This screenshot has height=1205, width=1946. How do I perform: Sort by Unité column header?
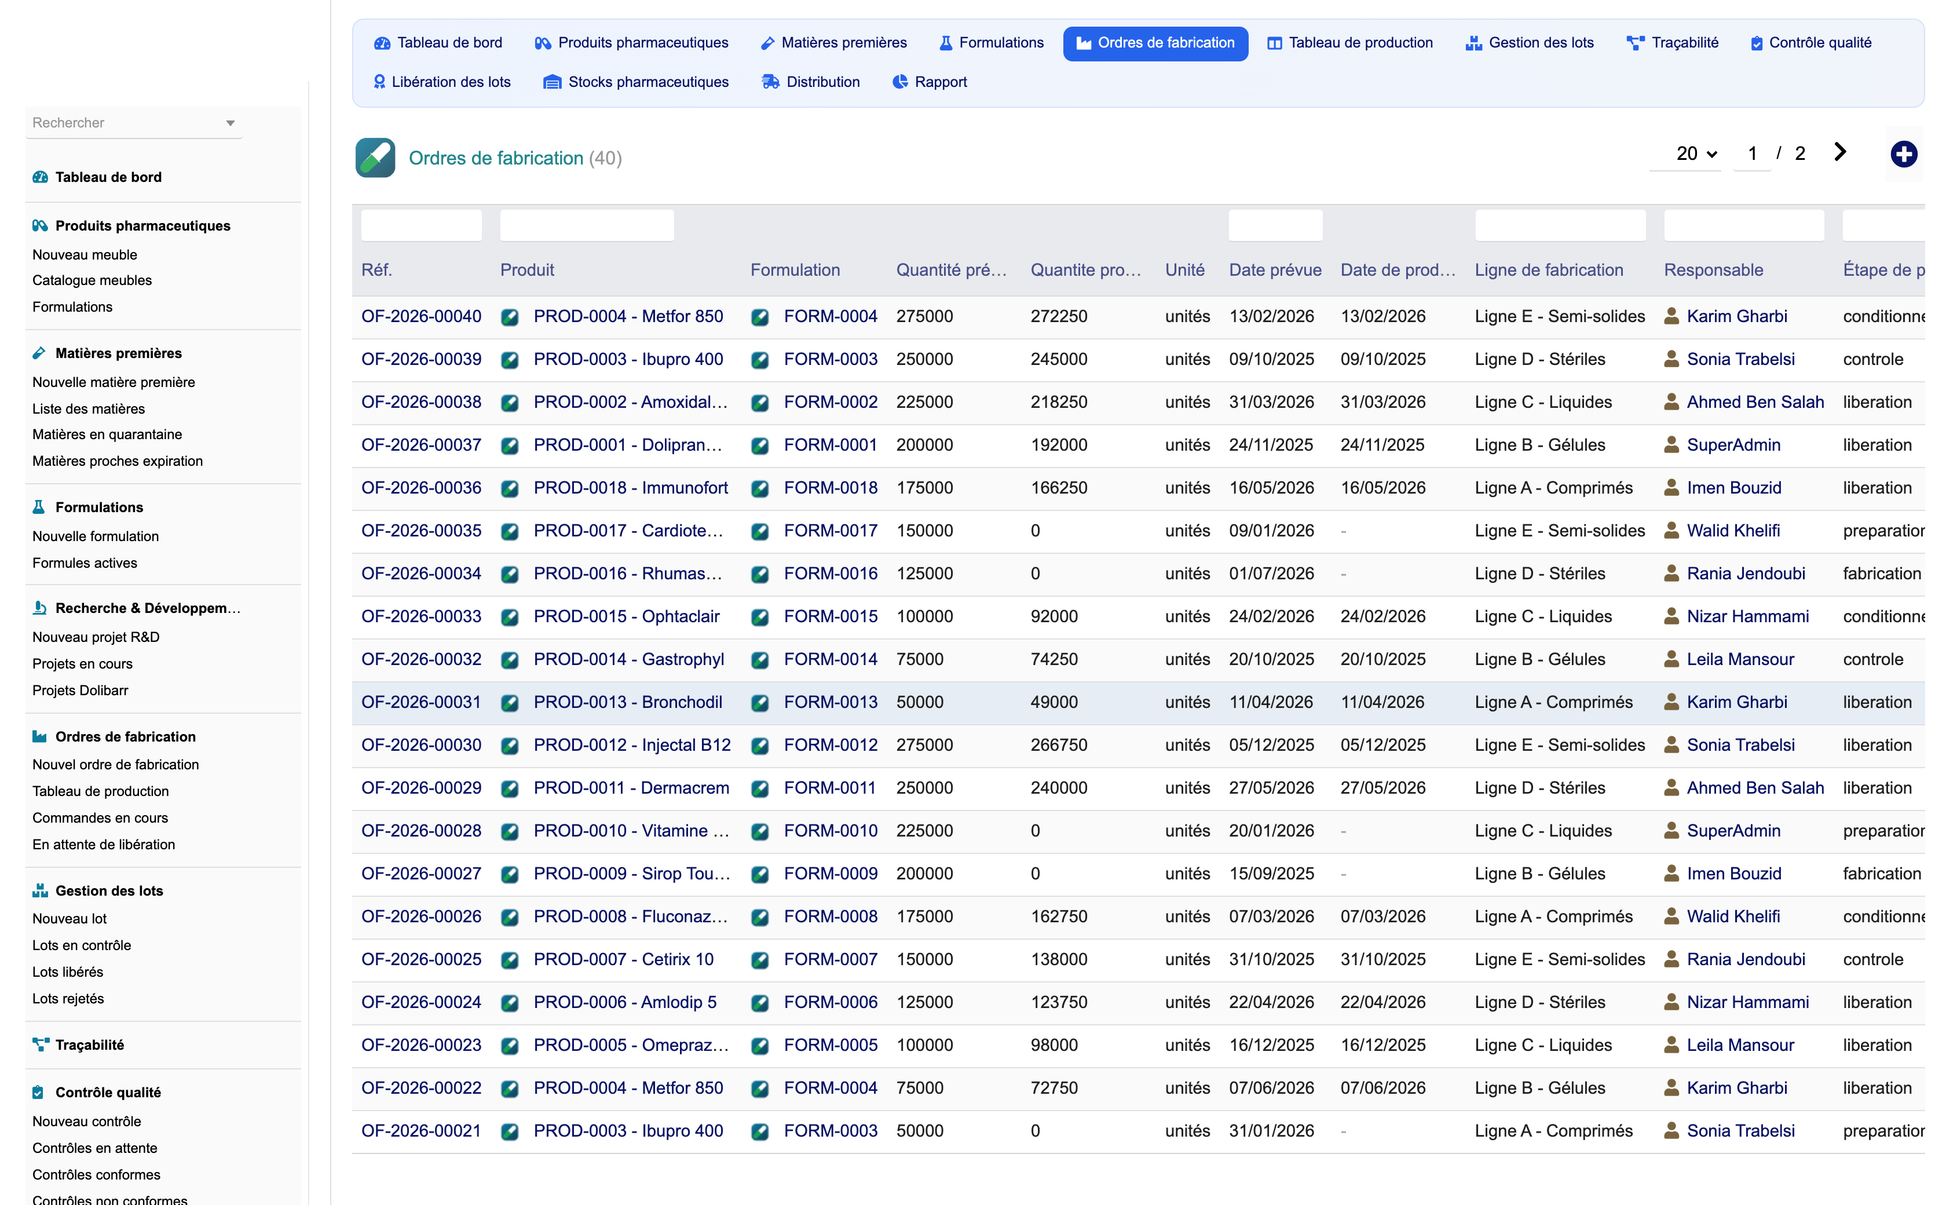(1185, 270)
